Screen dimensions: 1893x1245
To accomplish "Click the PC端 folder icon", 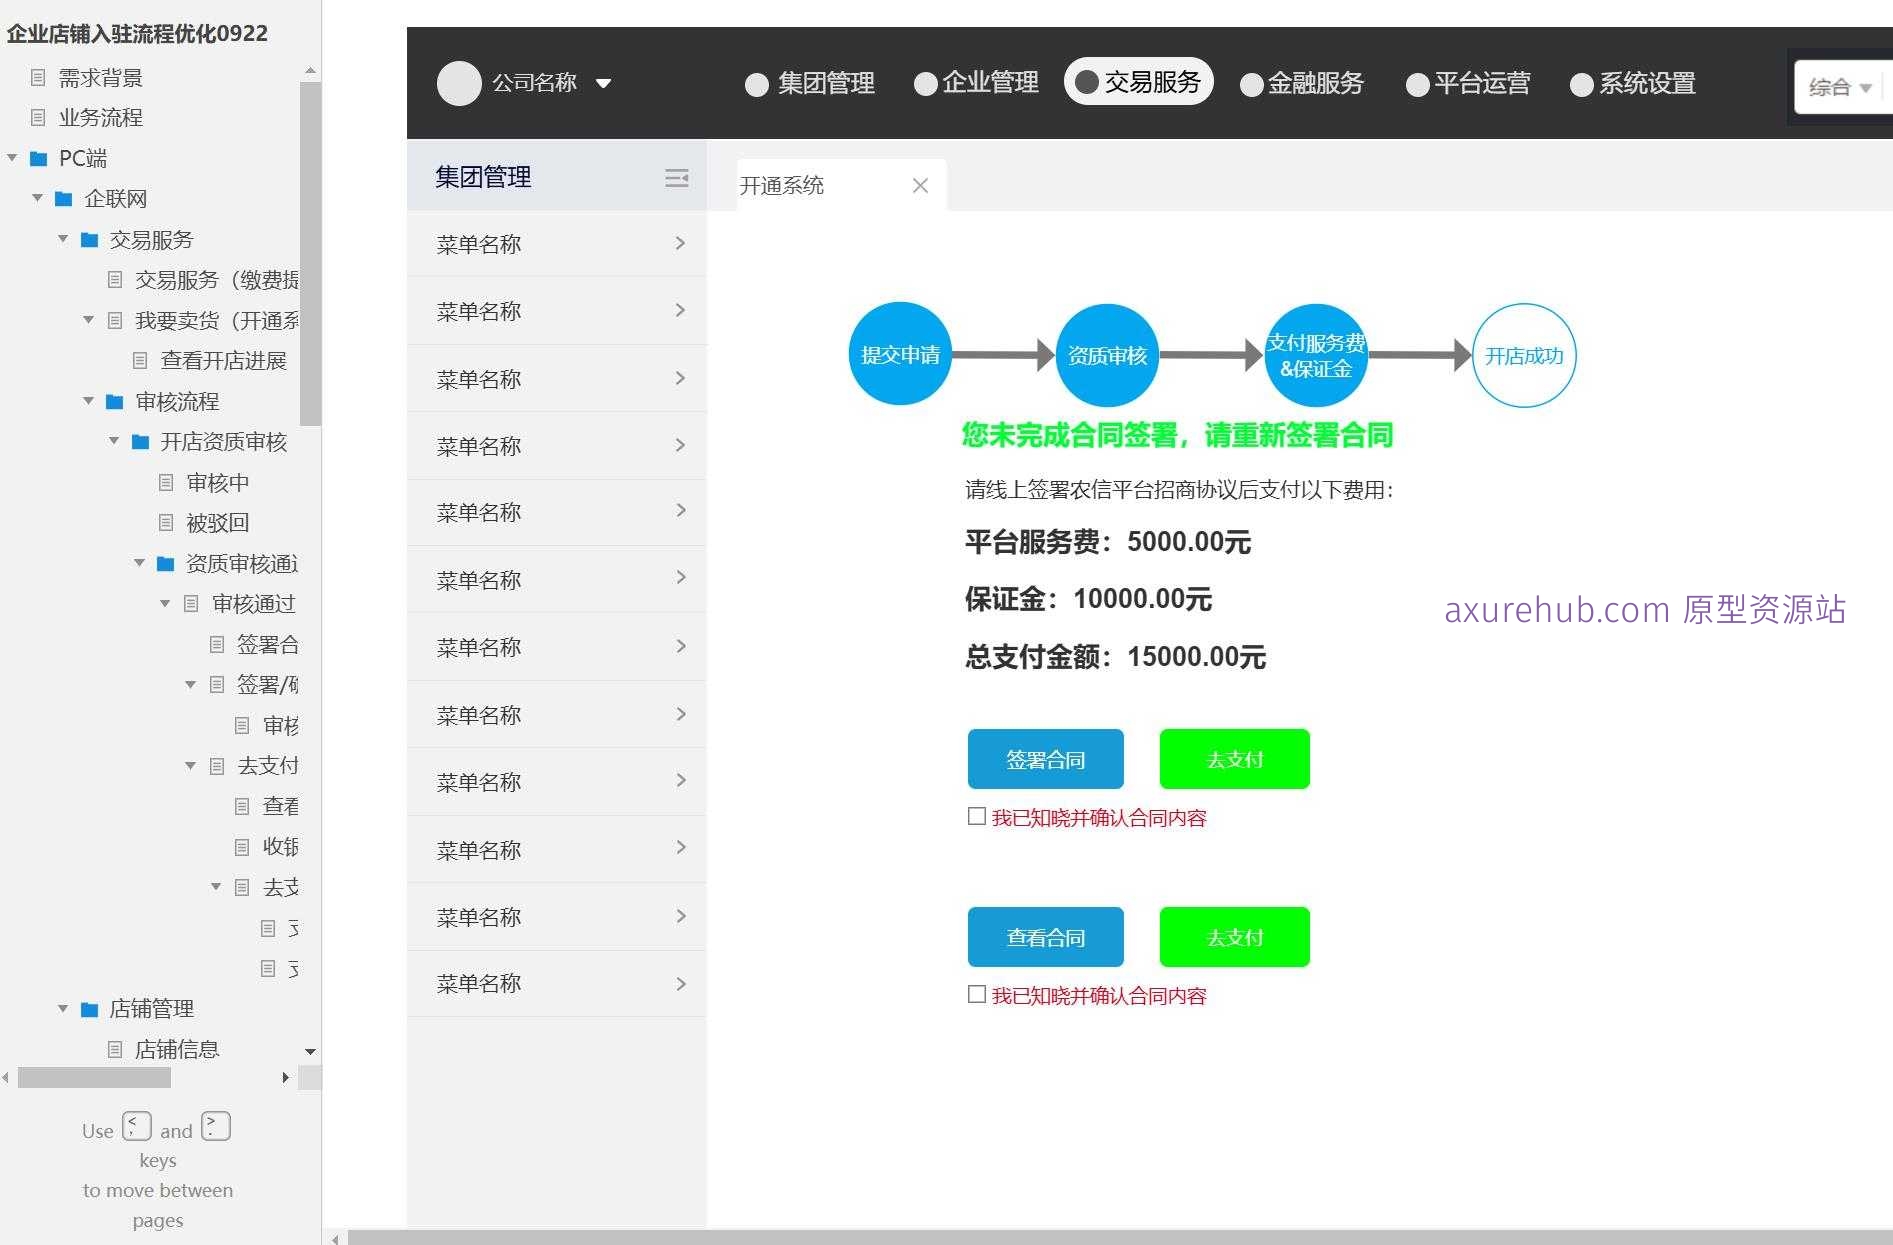I will point(39,158).
